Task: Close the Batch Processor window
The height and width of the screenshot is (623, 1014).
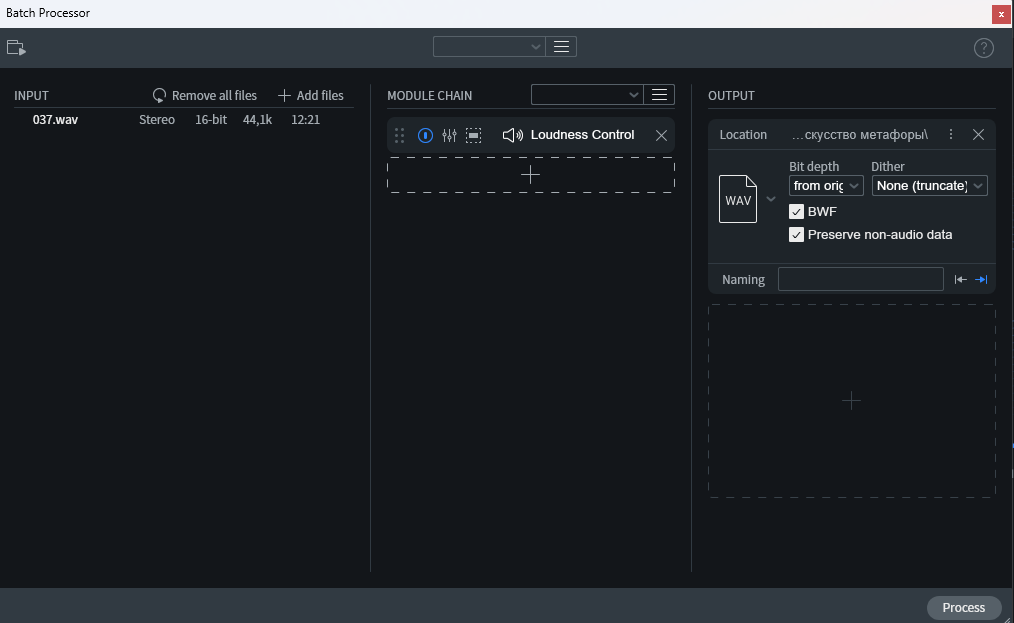Action: pos(1000,14)
